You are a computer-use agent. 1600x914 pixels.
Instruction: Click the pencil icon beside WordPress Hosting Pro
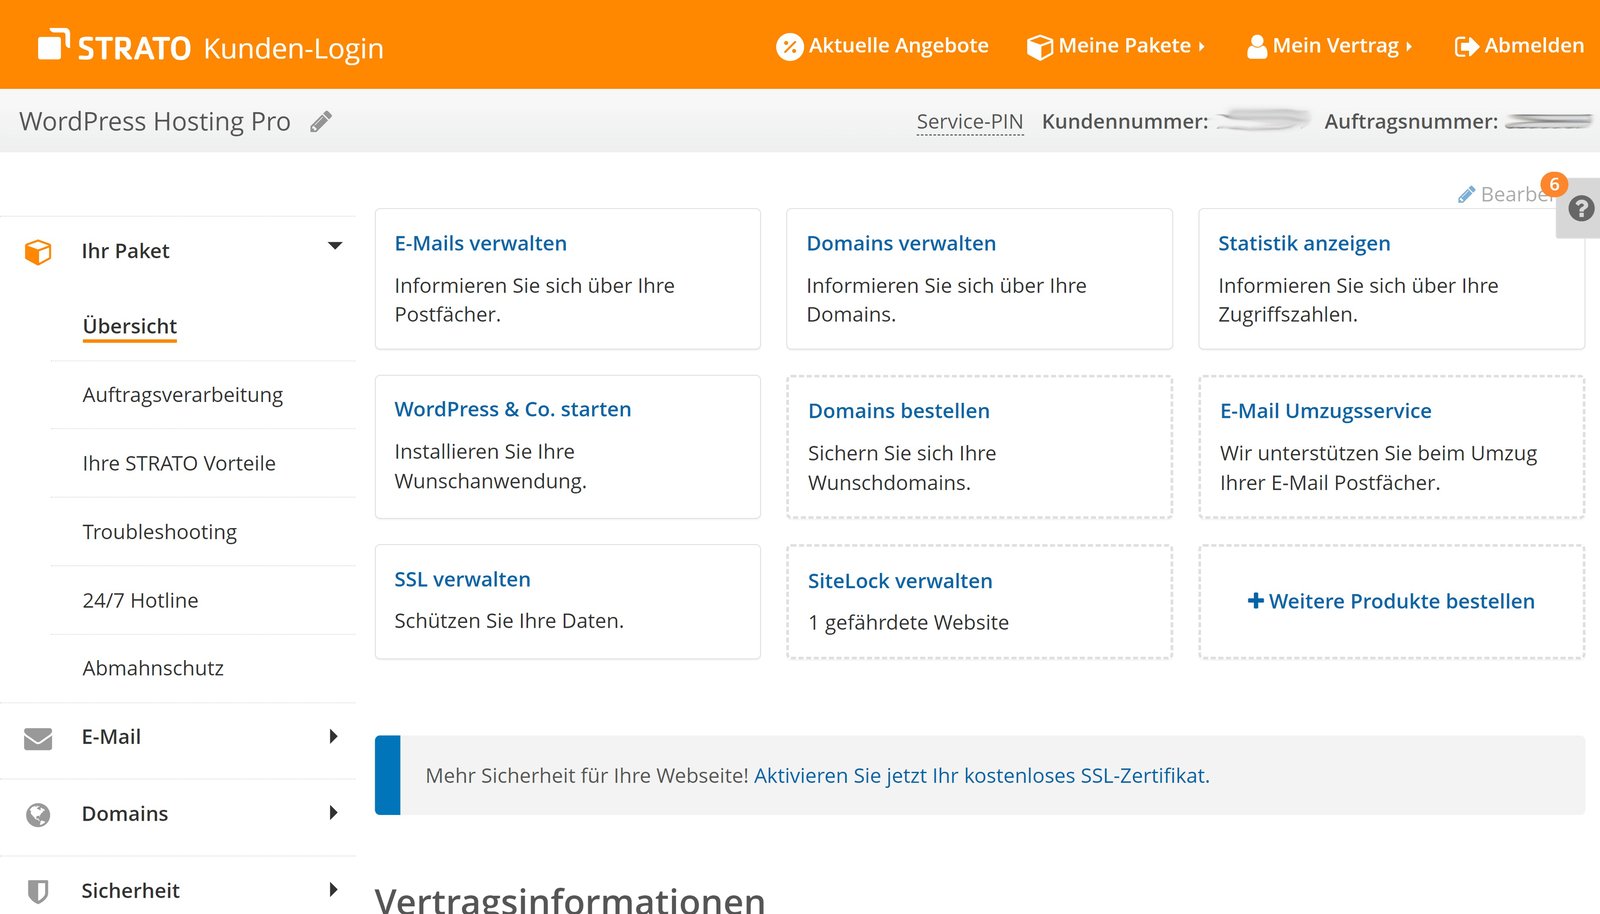(320, 121)
